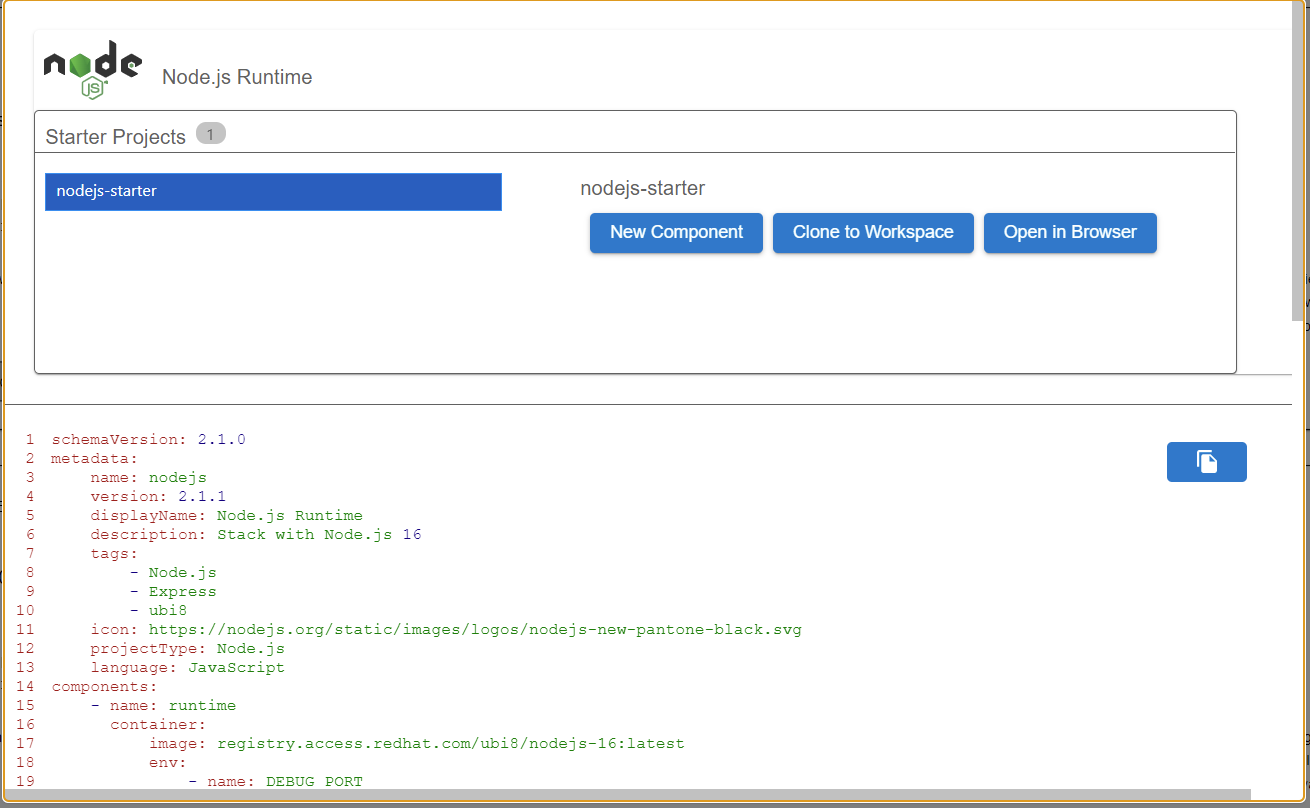Screen dimensions: 1310x808
Task: Click the schemaVersion: 2.1.0 line
Action: coord(148,439)
